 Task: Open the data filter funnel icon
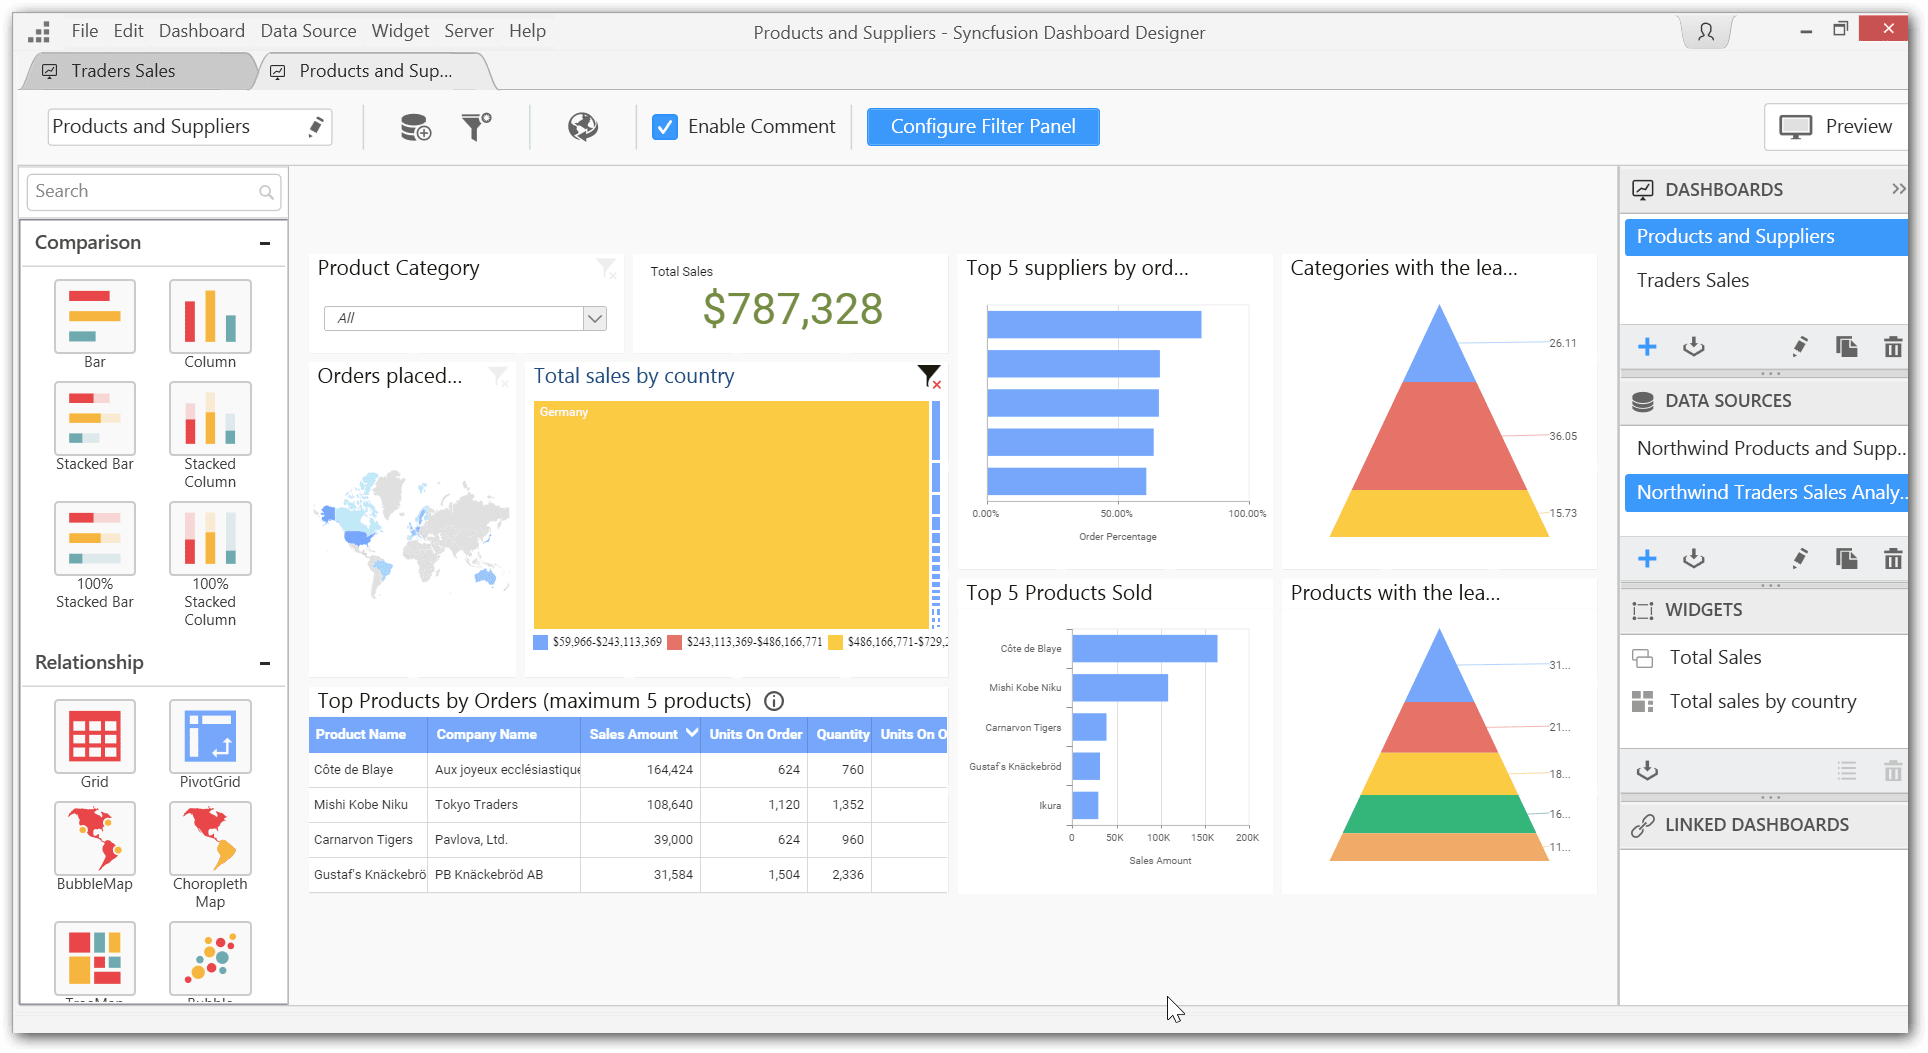point(476,127)
